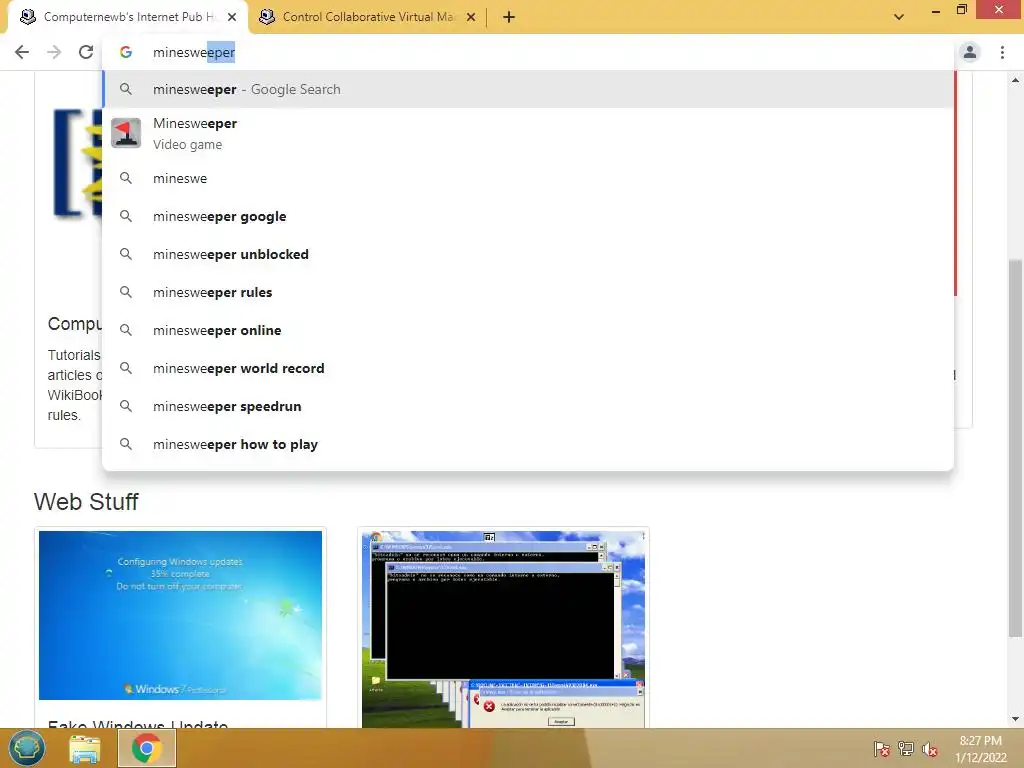
Task: Expand the tab search chevron
Action: click(899, 17)
